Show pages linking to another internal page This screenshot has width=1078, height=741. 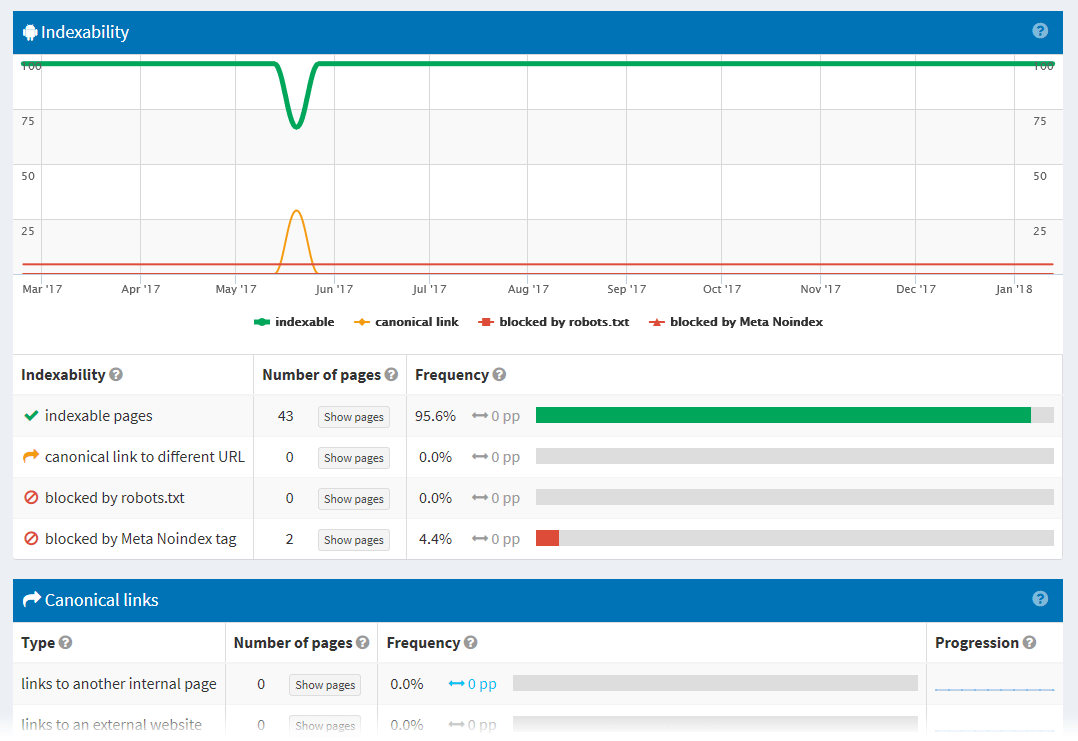pyautogui.click(x=324, y=684)
